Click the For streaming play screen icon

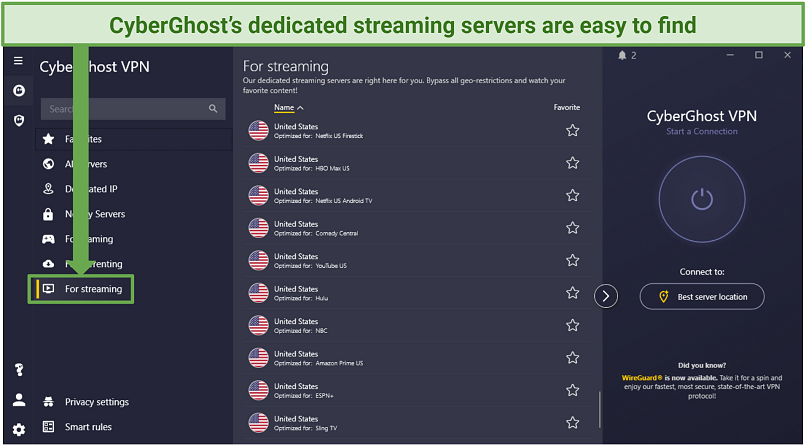click(48, 289)
